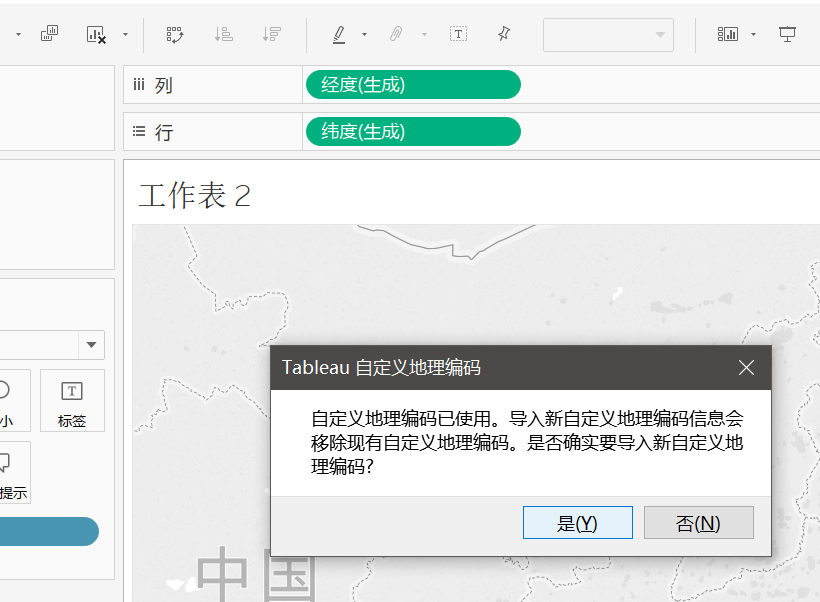Click the swap rows and columns icon
This screenshot has height=602, width=820.
(x=175, y=35)
